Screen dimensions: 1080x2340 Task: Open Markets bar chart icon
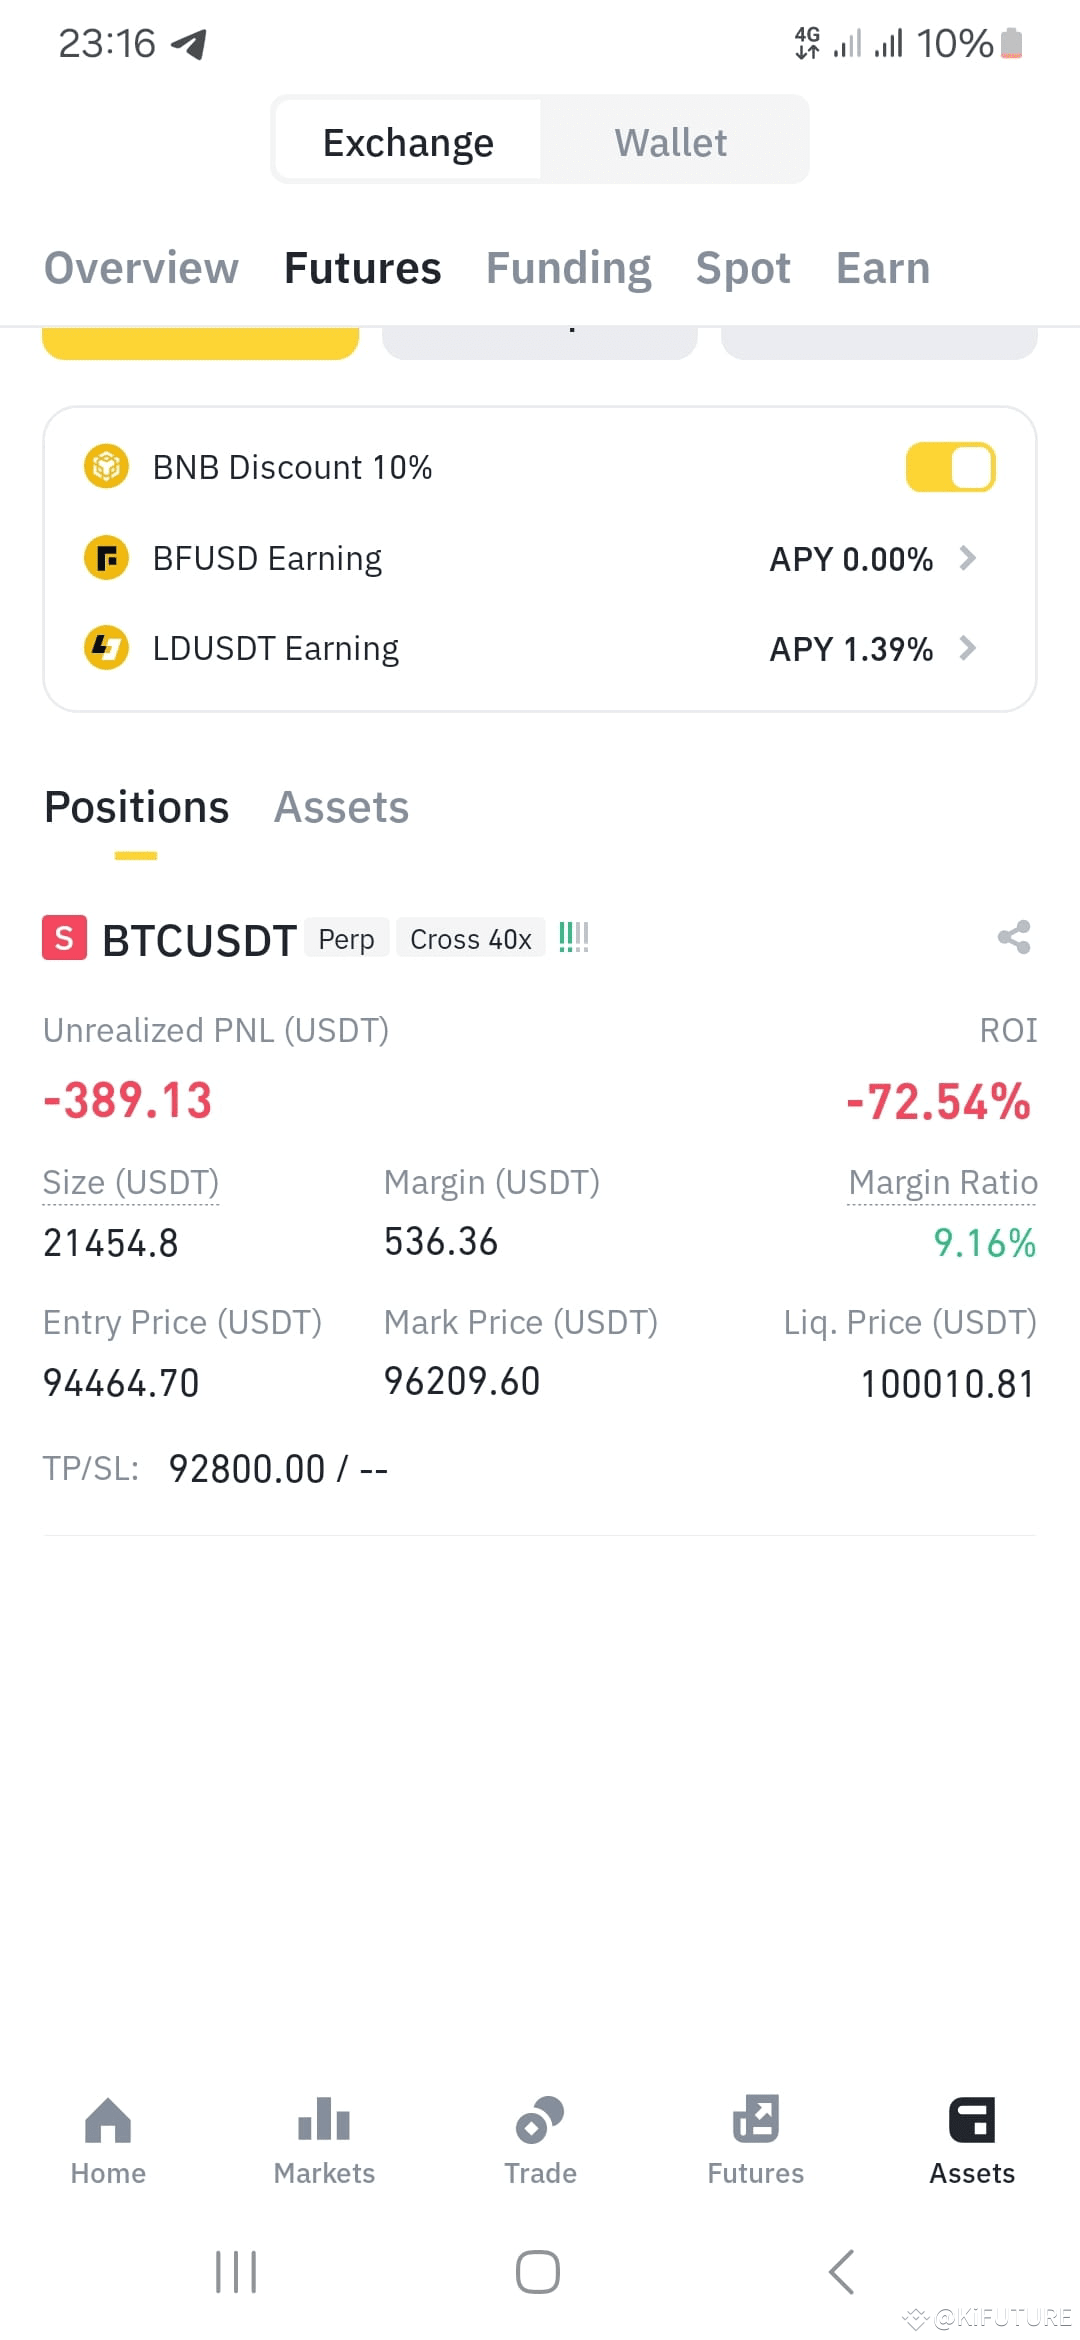324,2119
